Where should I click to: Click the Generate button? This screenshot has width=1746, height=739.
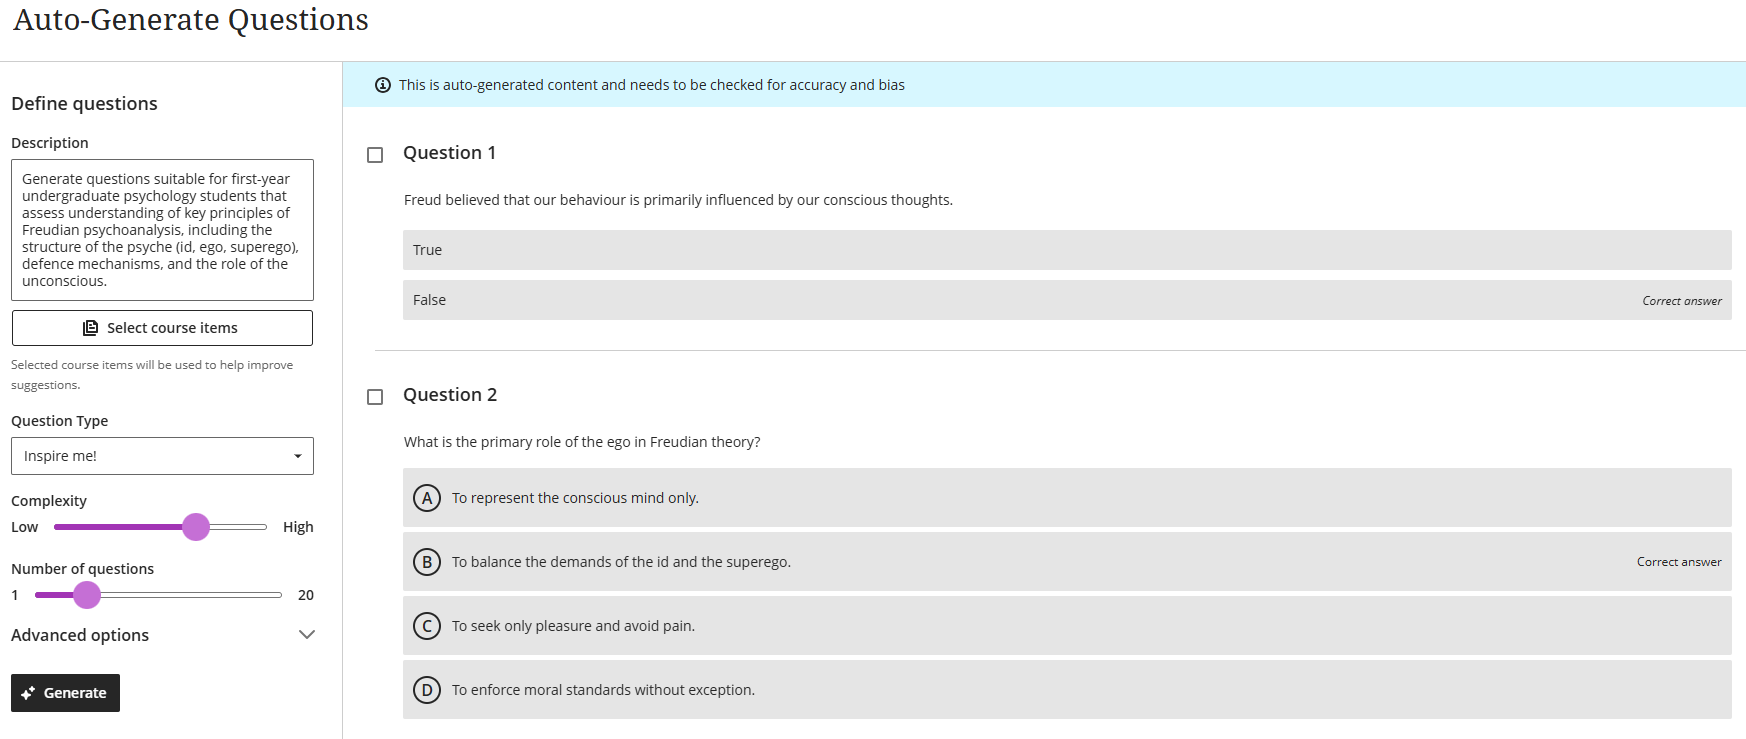[x=66, y=693]
